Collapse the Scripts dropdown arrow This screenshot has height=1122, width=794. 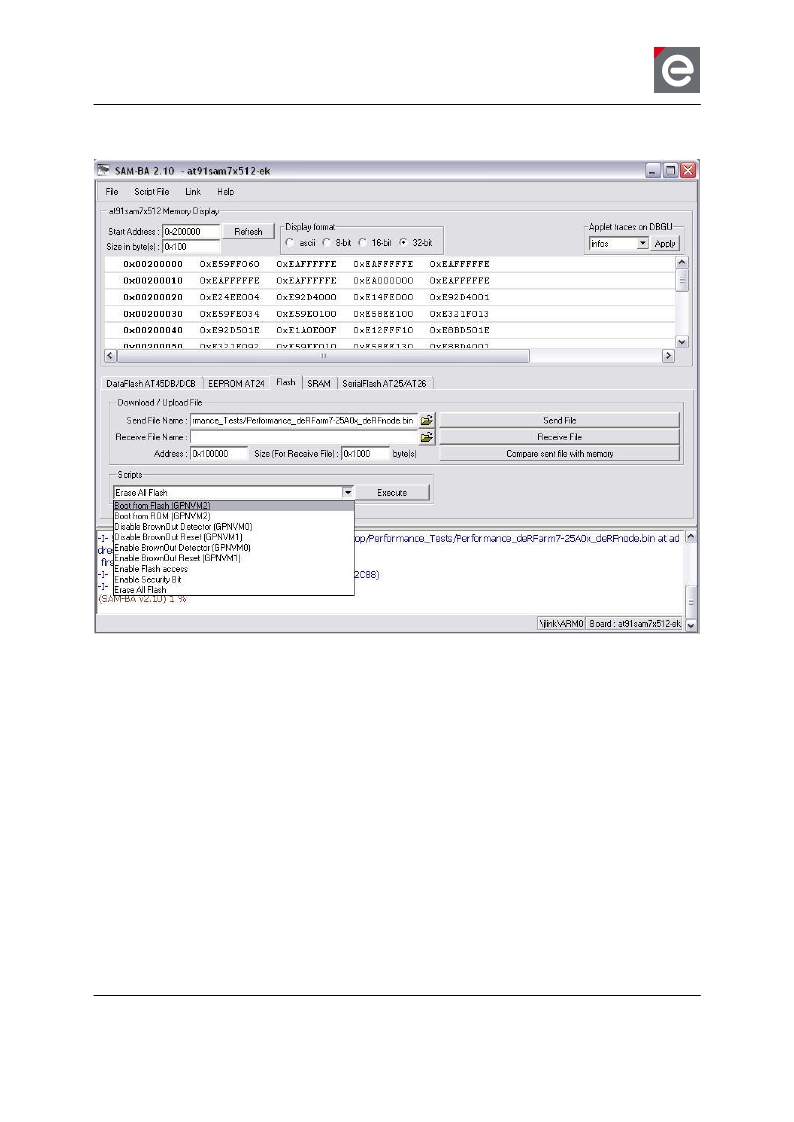point(348,492)
